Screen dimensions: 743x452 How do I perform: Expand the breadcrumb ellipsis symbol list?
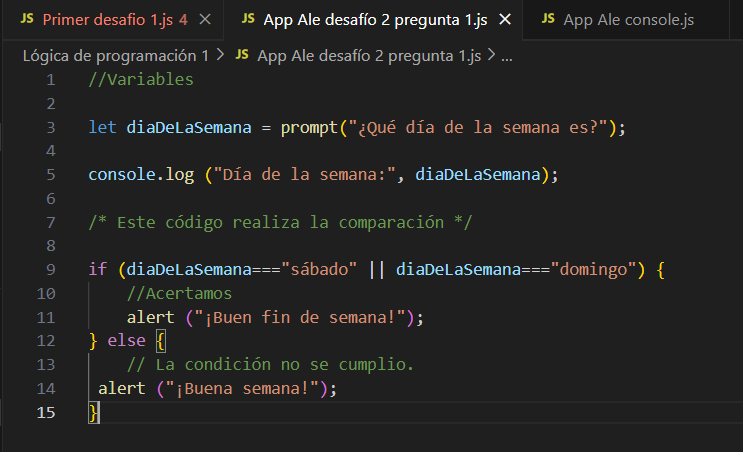[506, 55]
